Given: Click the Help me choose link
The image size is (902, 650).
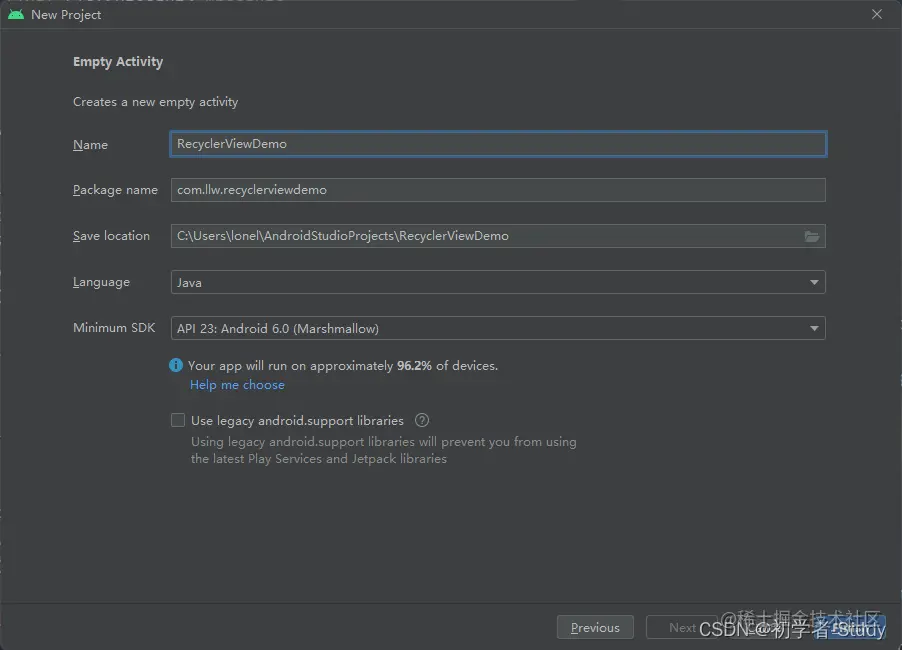Looking at the screenshot, I should coord(237,385).
